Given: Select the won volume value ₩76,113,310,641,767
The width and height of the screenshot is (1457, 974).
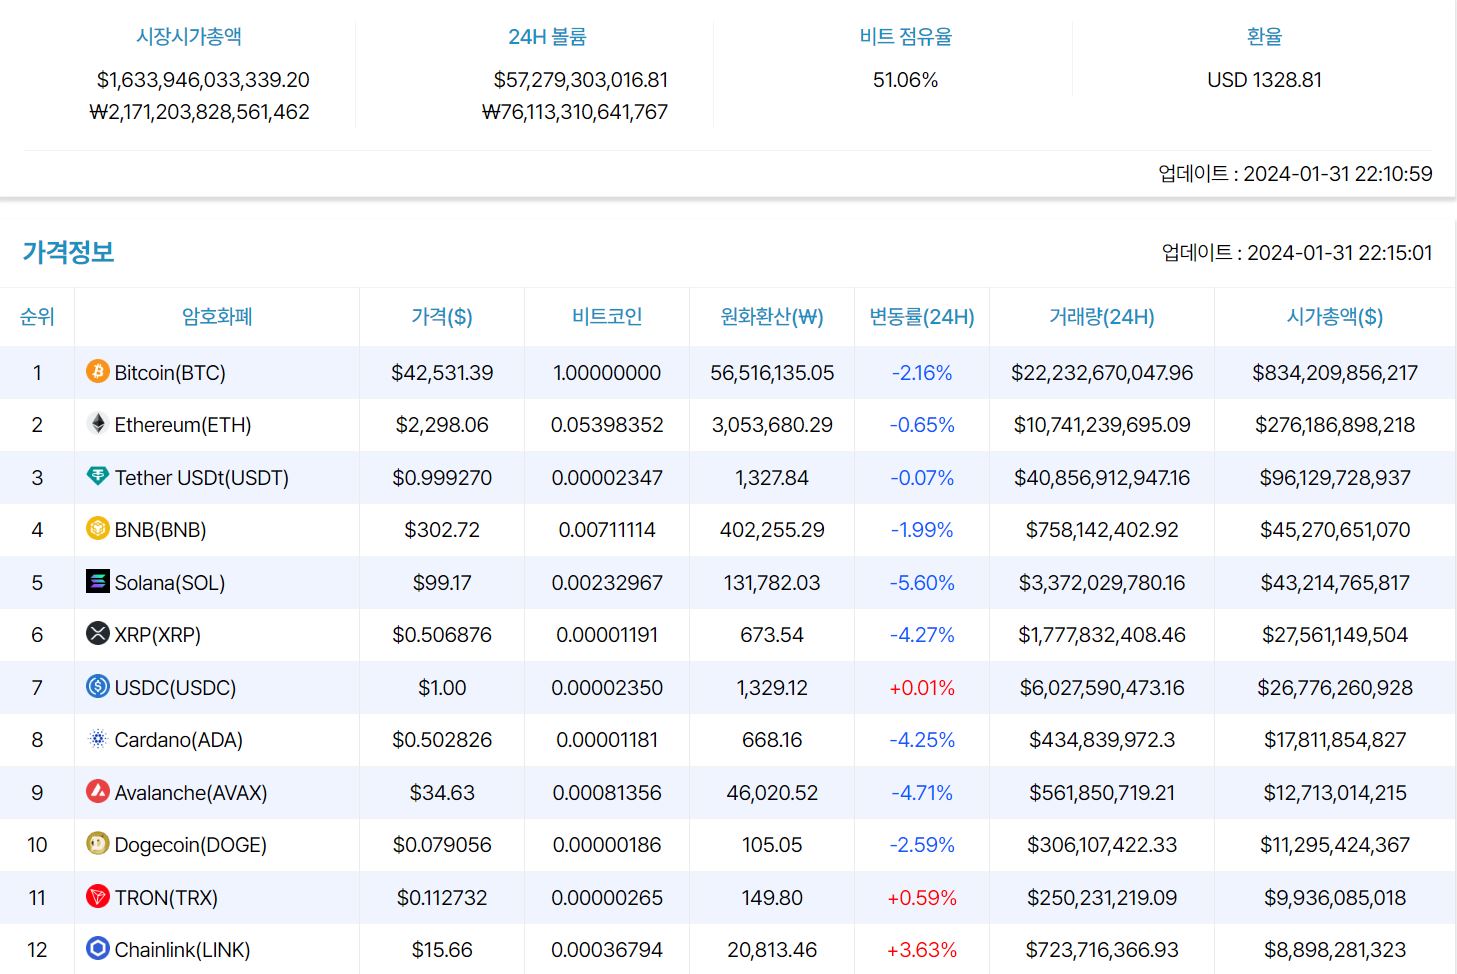Looking at the screenshot, I should 575,112.
